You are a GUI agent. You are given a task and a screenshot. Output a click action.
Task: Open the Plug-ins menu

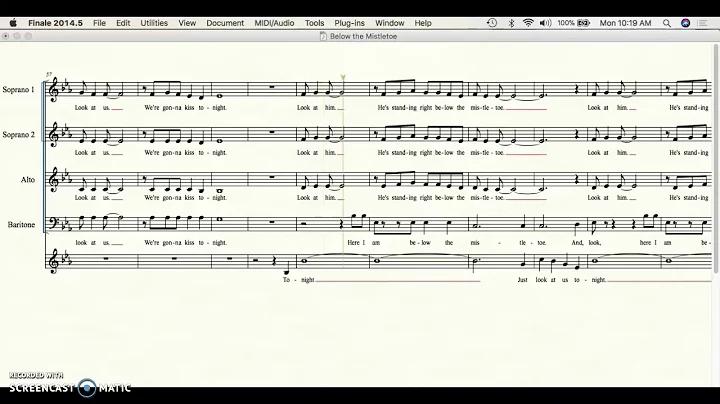click(x=349, y=23)
